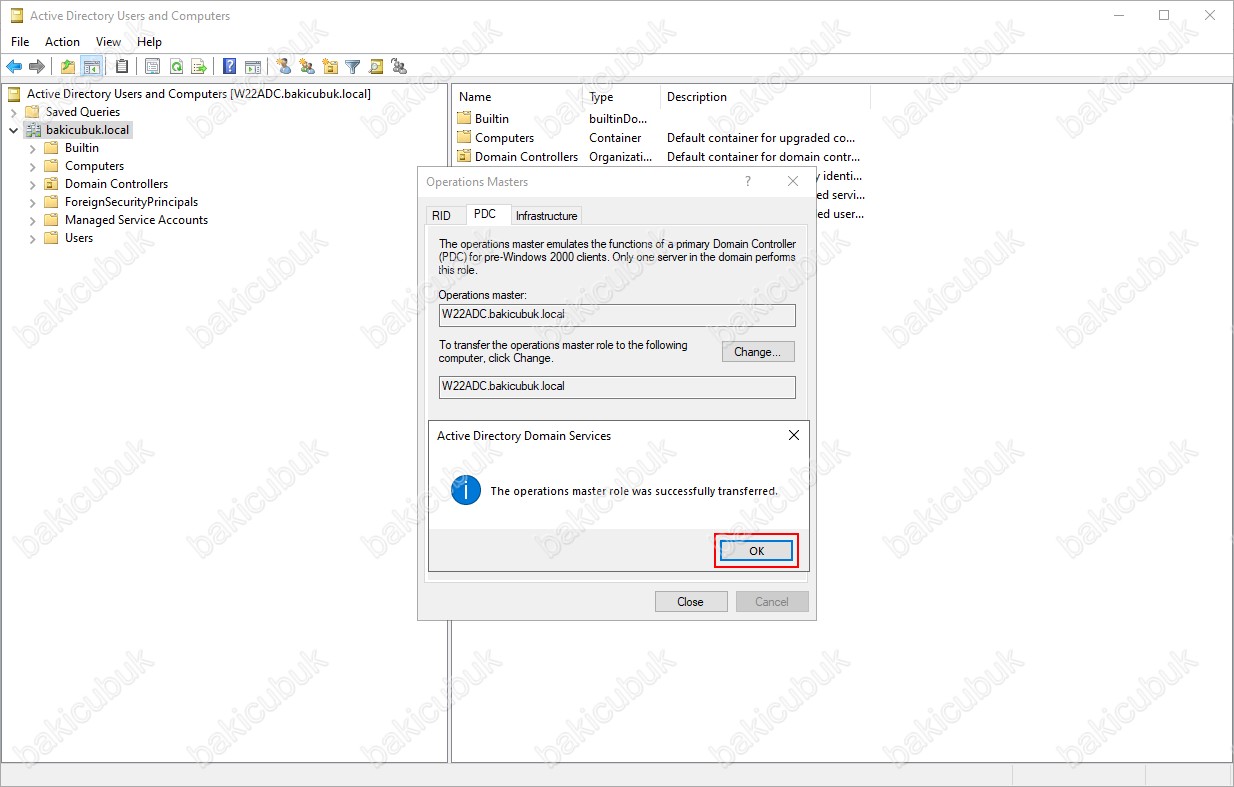Screen dimensions: 1234x787
Task: Click the ForeignSecurityPrincipals folder icon
Action: [52, 202]
